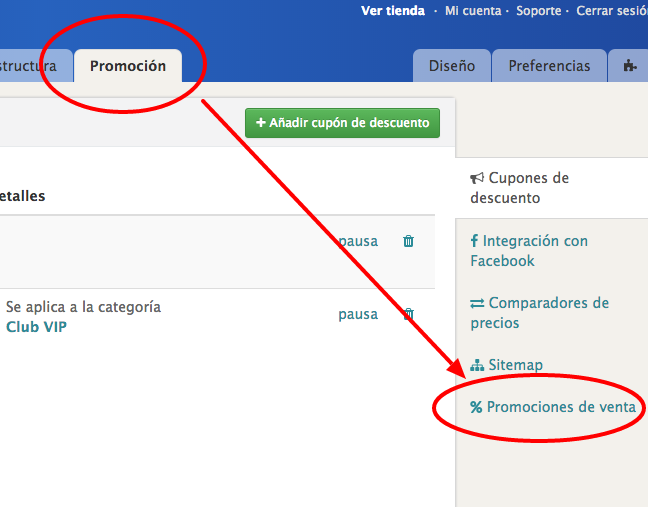This screenshot has width=648, height=507.
Task: Open Comparadores de precios section
Action: click(x=539, y=313)
